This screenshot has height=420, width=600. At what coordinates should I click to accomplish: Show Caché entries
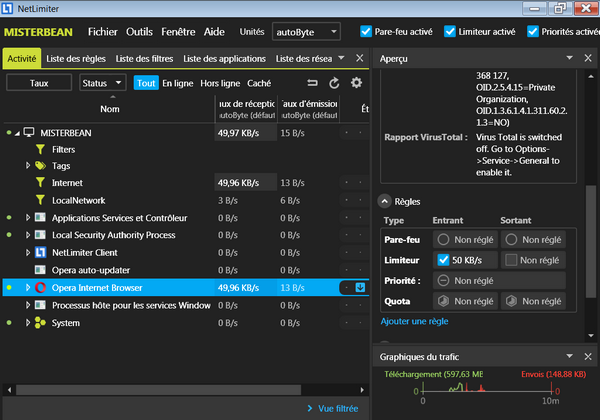259,83
